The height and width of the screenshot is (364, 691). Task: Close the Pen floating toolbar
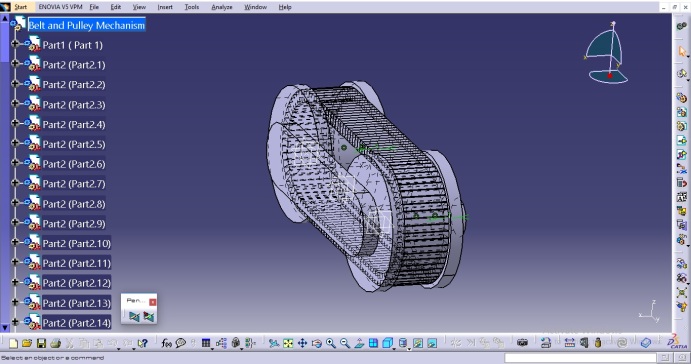(152, 302)
